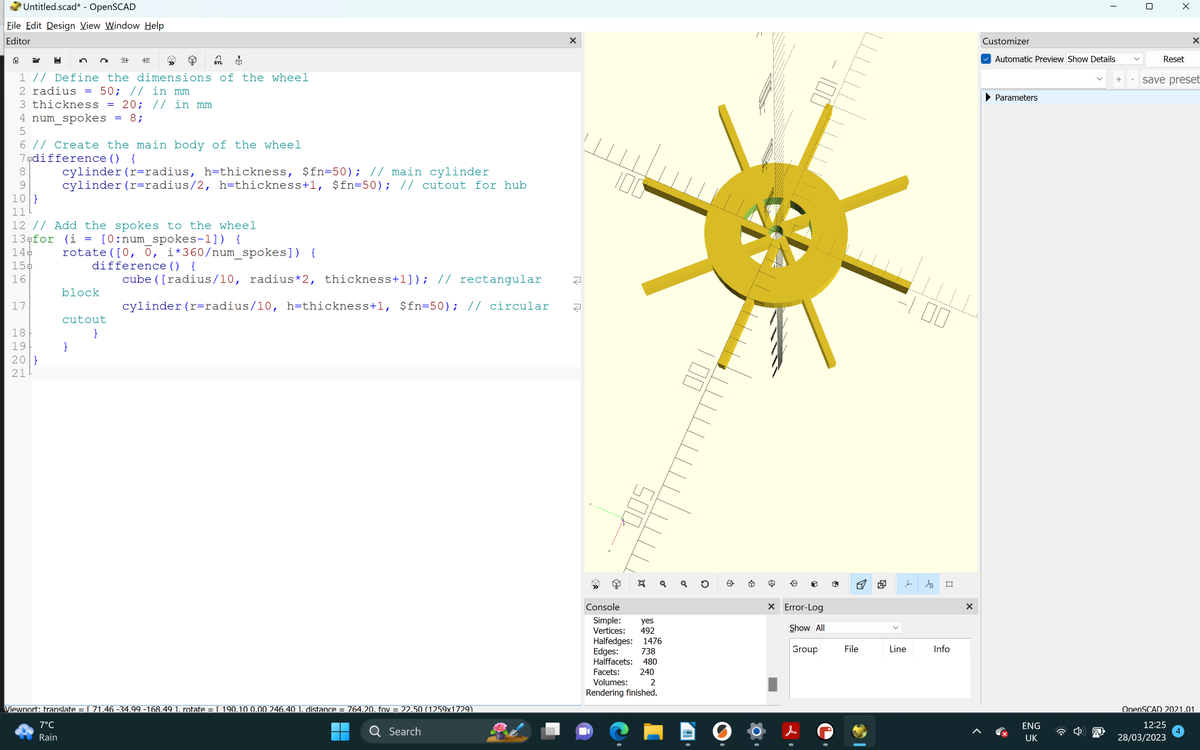
Task: Click the Preview icon in editor toolbar
Action: pos(172,60)
